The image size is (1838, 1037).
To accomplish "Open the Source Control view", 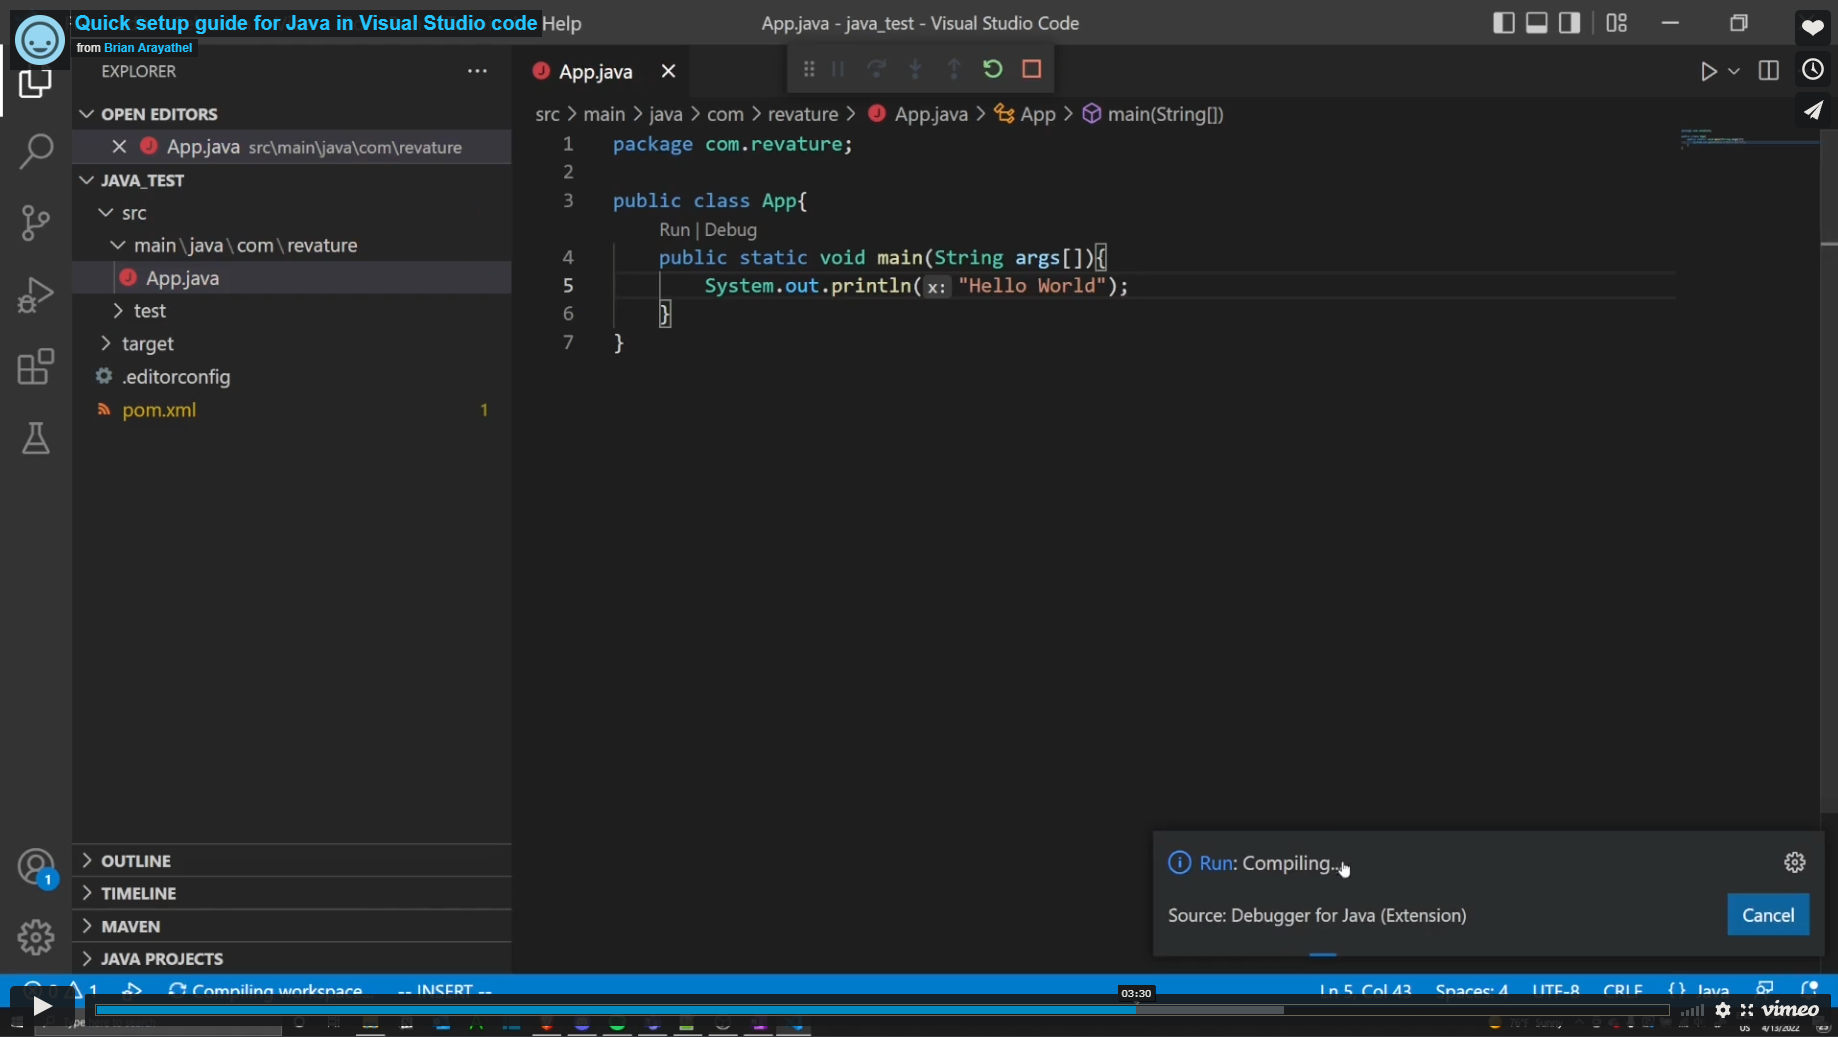I will click(36, 222).
